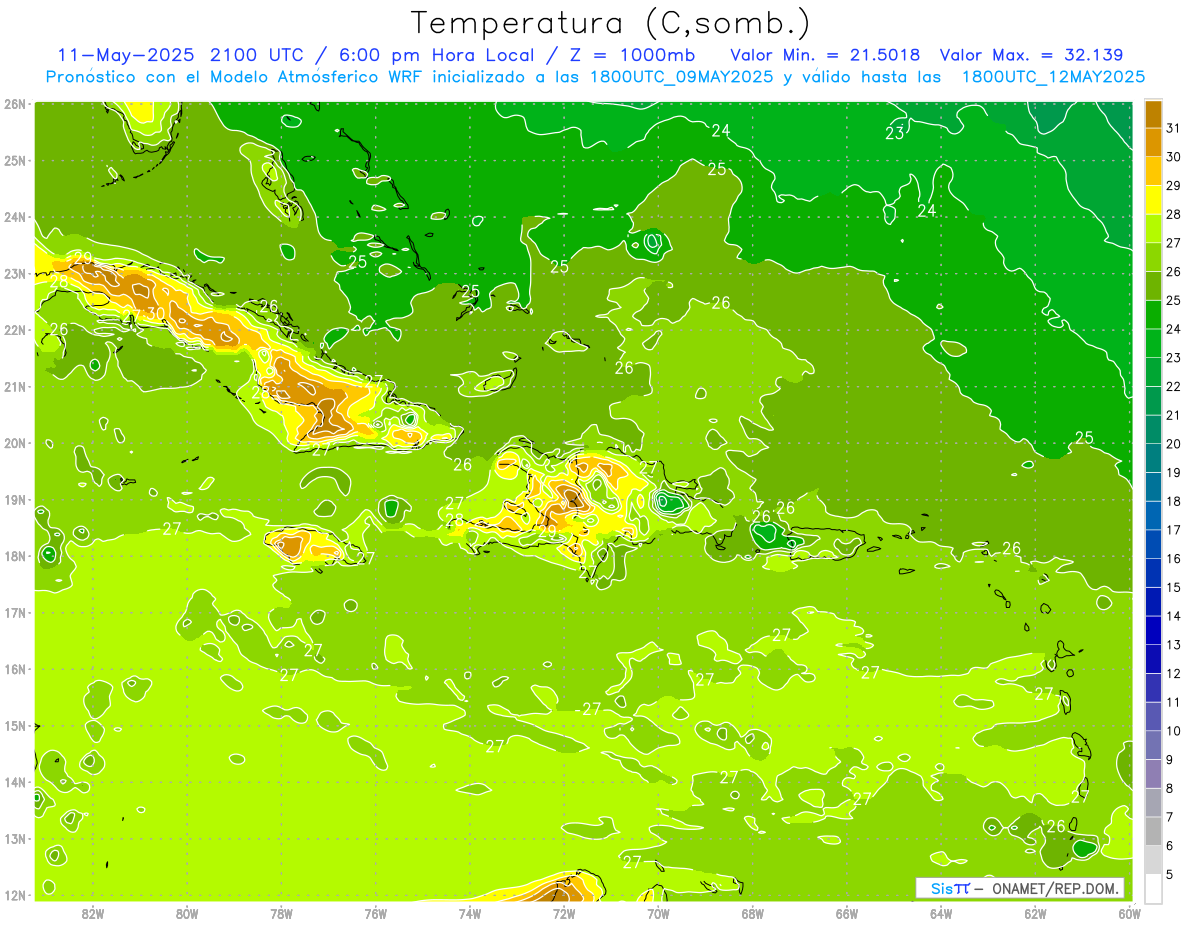
Task: Click the '60W' longitude axis label
Action: (x=1129, y=913)
